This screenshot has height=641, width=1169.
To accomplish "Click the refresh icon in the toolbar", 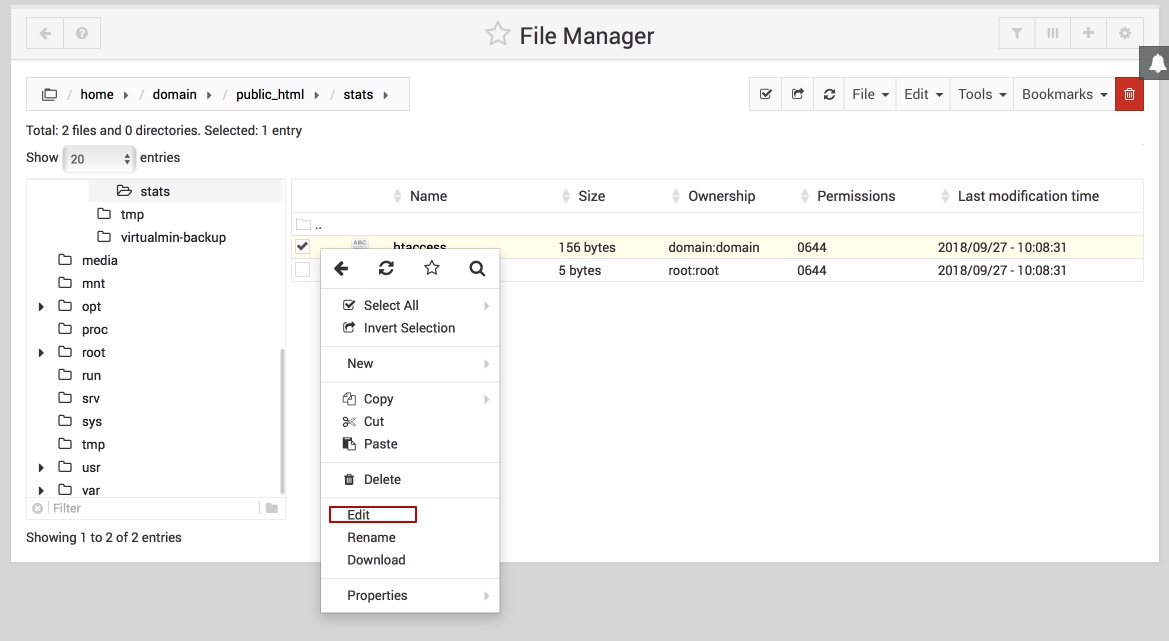I will coord(829,94).
